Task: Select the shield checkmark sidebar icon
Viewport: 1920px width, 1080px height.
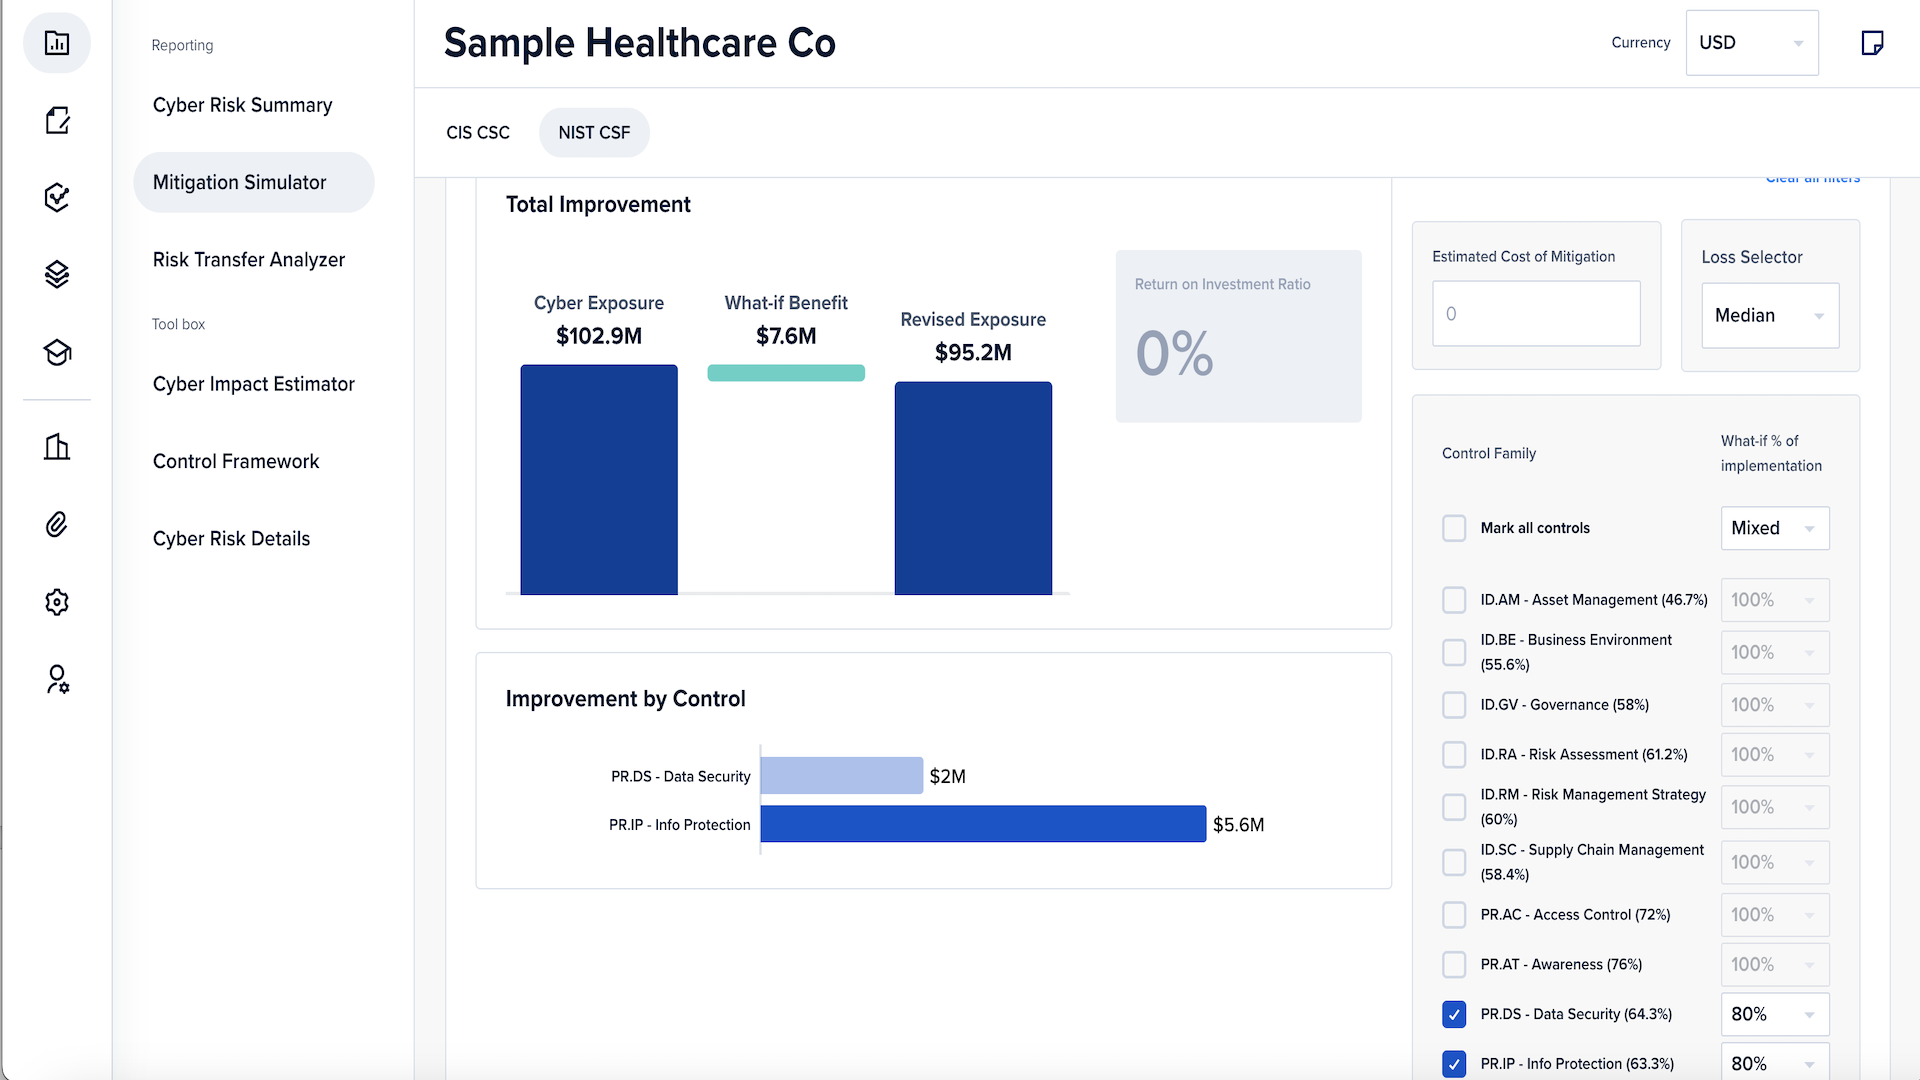Action: (57, 197)
